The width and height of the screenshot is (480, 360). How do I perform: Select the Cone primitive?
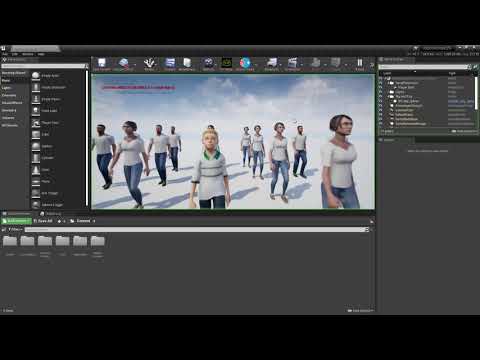click(x=58, y=170)
